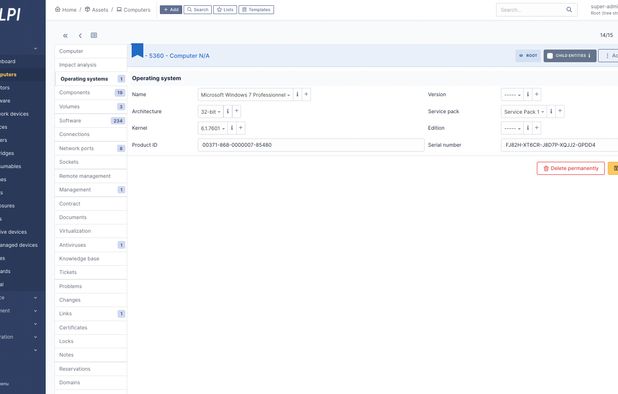Open the Changes tab
Viewport: 618px width, 394px height.
pos(91,300)
